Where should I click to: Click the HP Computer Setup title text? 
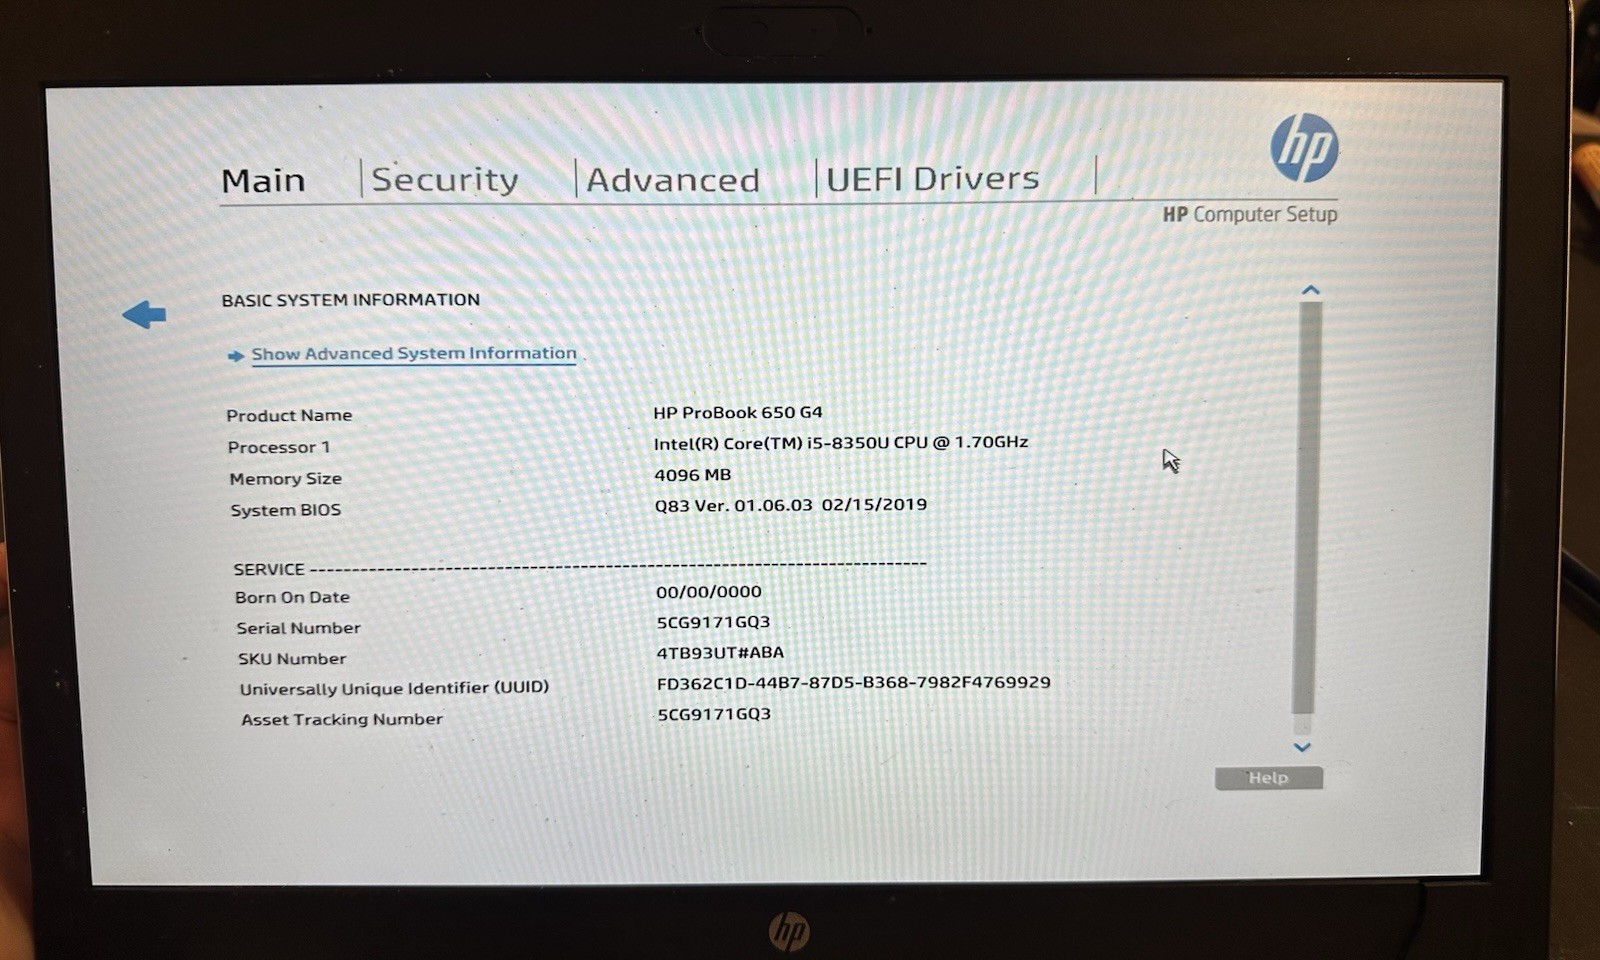coord(1250,214)
